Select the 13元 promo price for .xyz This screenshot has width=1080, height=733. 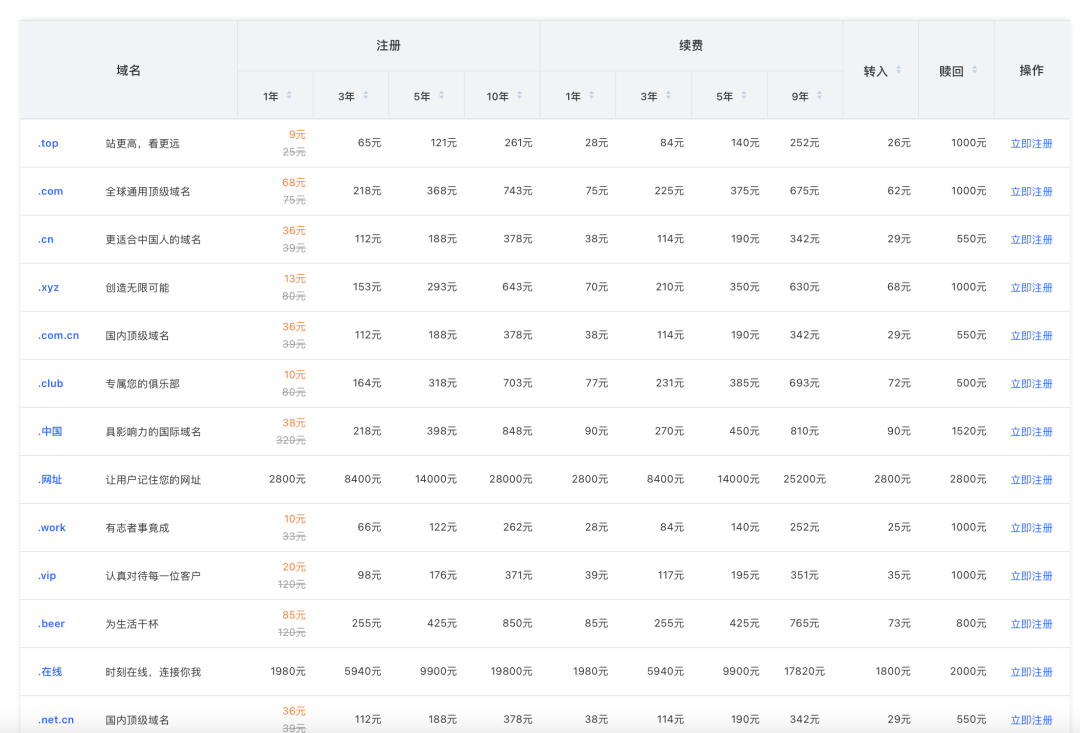[x=294, y=278]
